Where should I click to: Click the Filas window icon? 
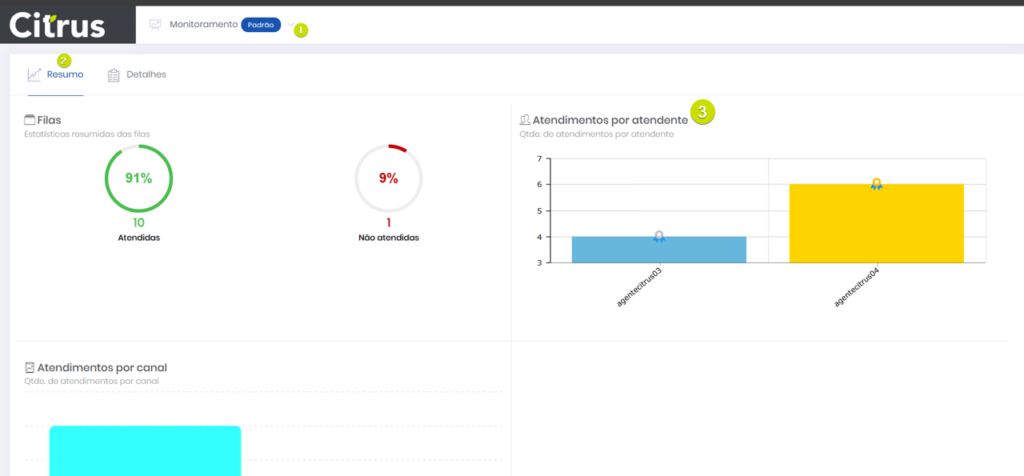tap(29, 119)
